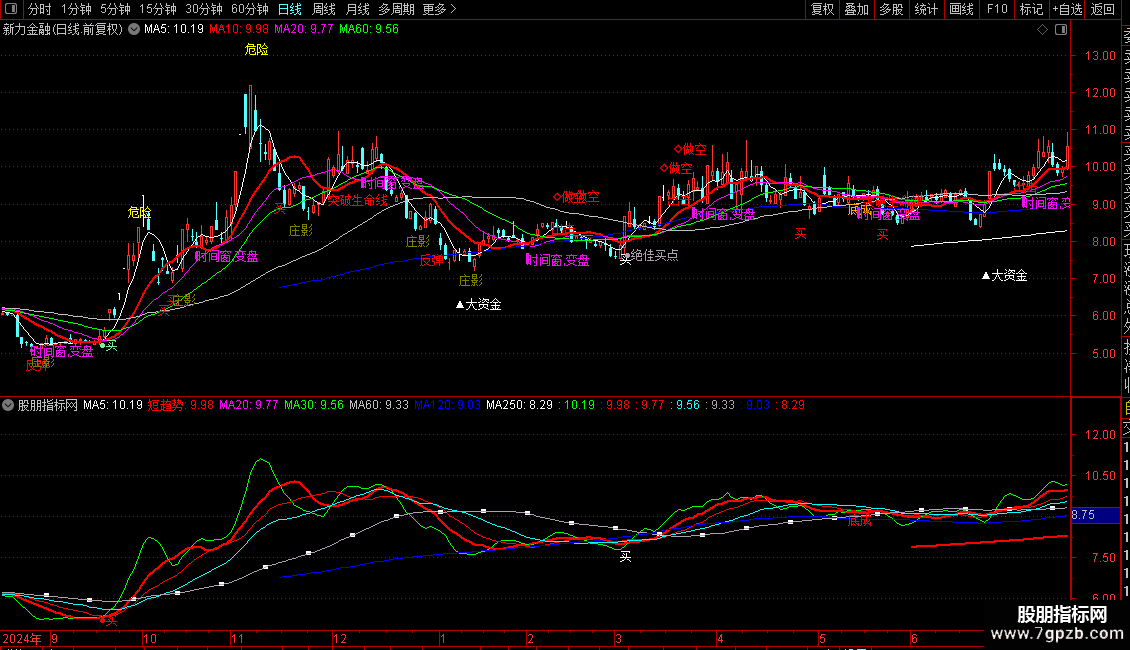Viewport: 1130px width, 650px height.
Task: Open the 多股 multi-stock view
Action: tap(891, 9)
